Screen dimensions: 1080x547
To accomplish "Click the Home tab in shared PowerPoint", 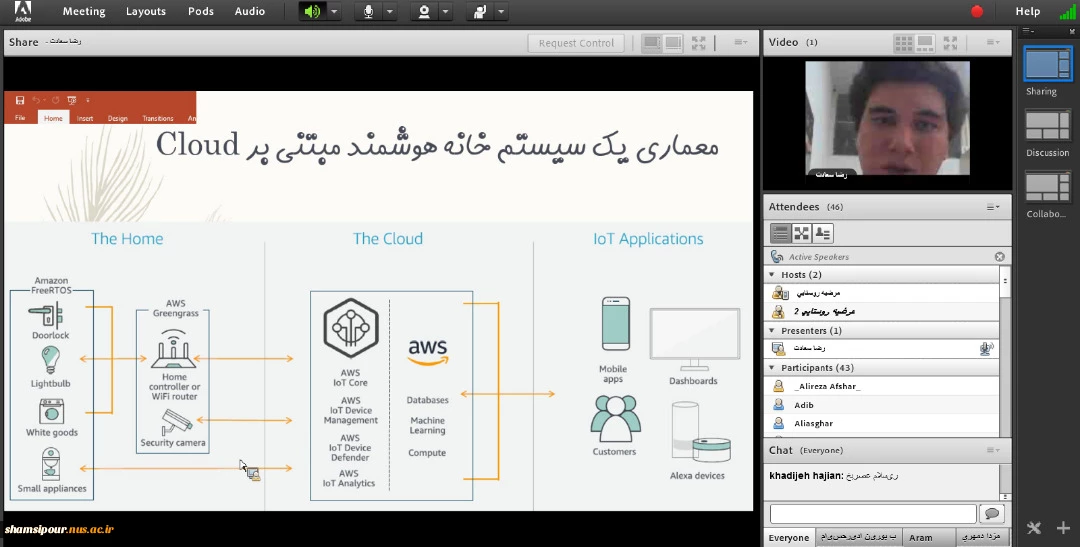I will click(53, 118).
